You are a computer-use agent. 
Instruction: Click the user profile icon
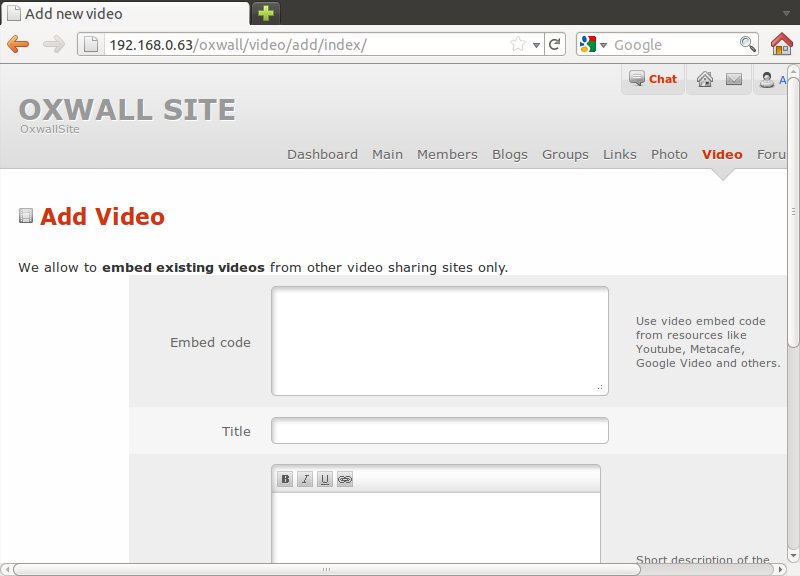point(766,80)
